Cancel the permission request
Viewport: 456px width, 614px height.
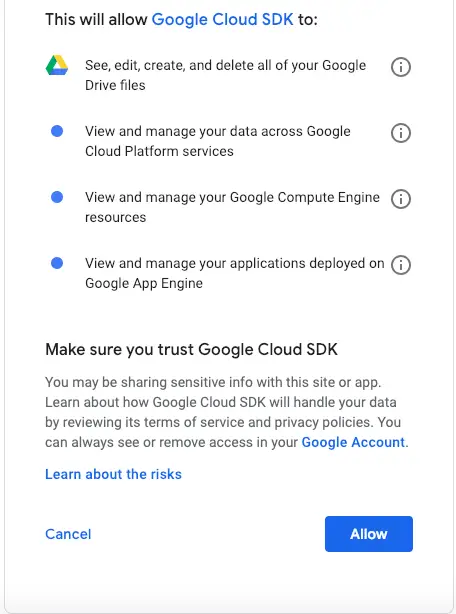pyautogui.click(x=68, y=534)
